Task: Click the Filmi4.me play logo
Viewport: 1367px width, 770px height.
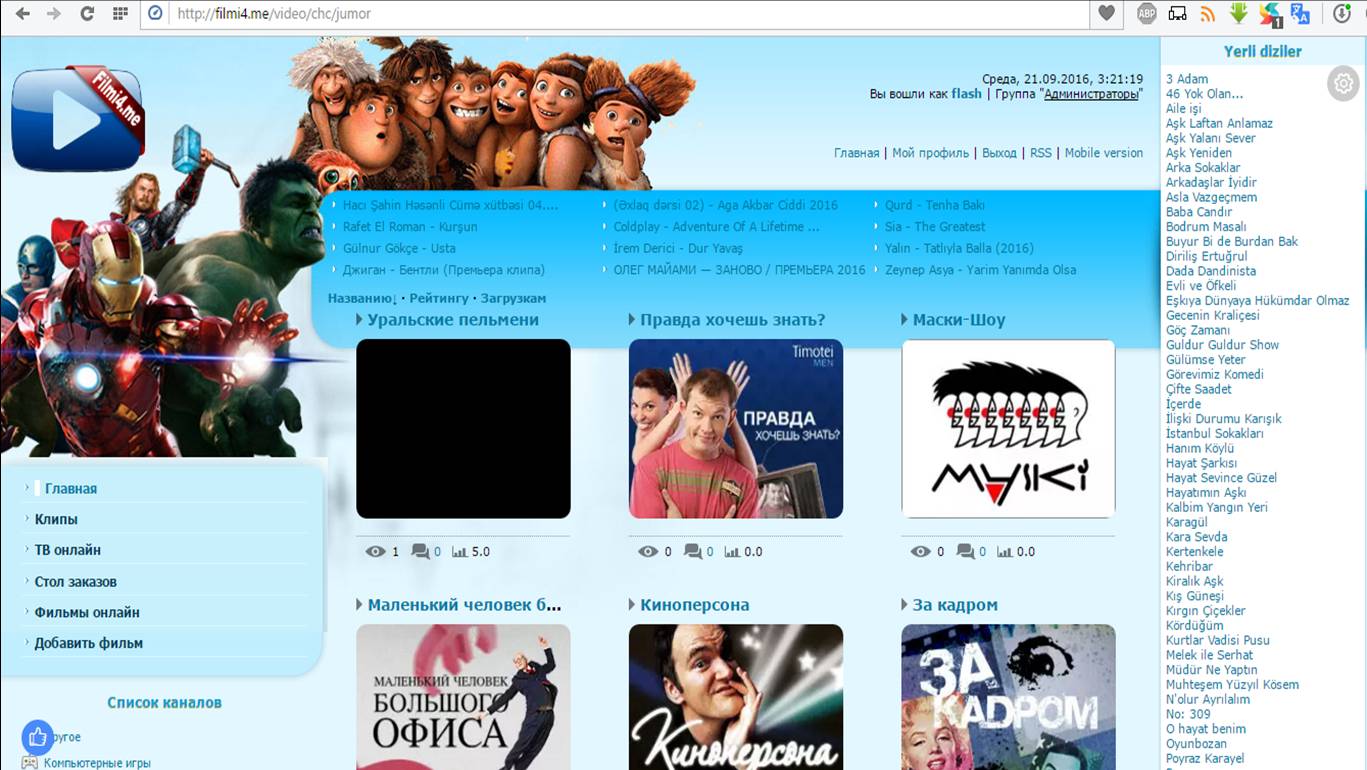Action: 78,119
